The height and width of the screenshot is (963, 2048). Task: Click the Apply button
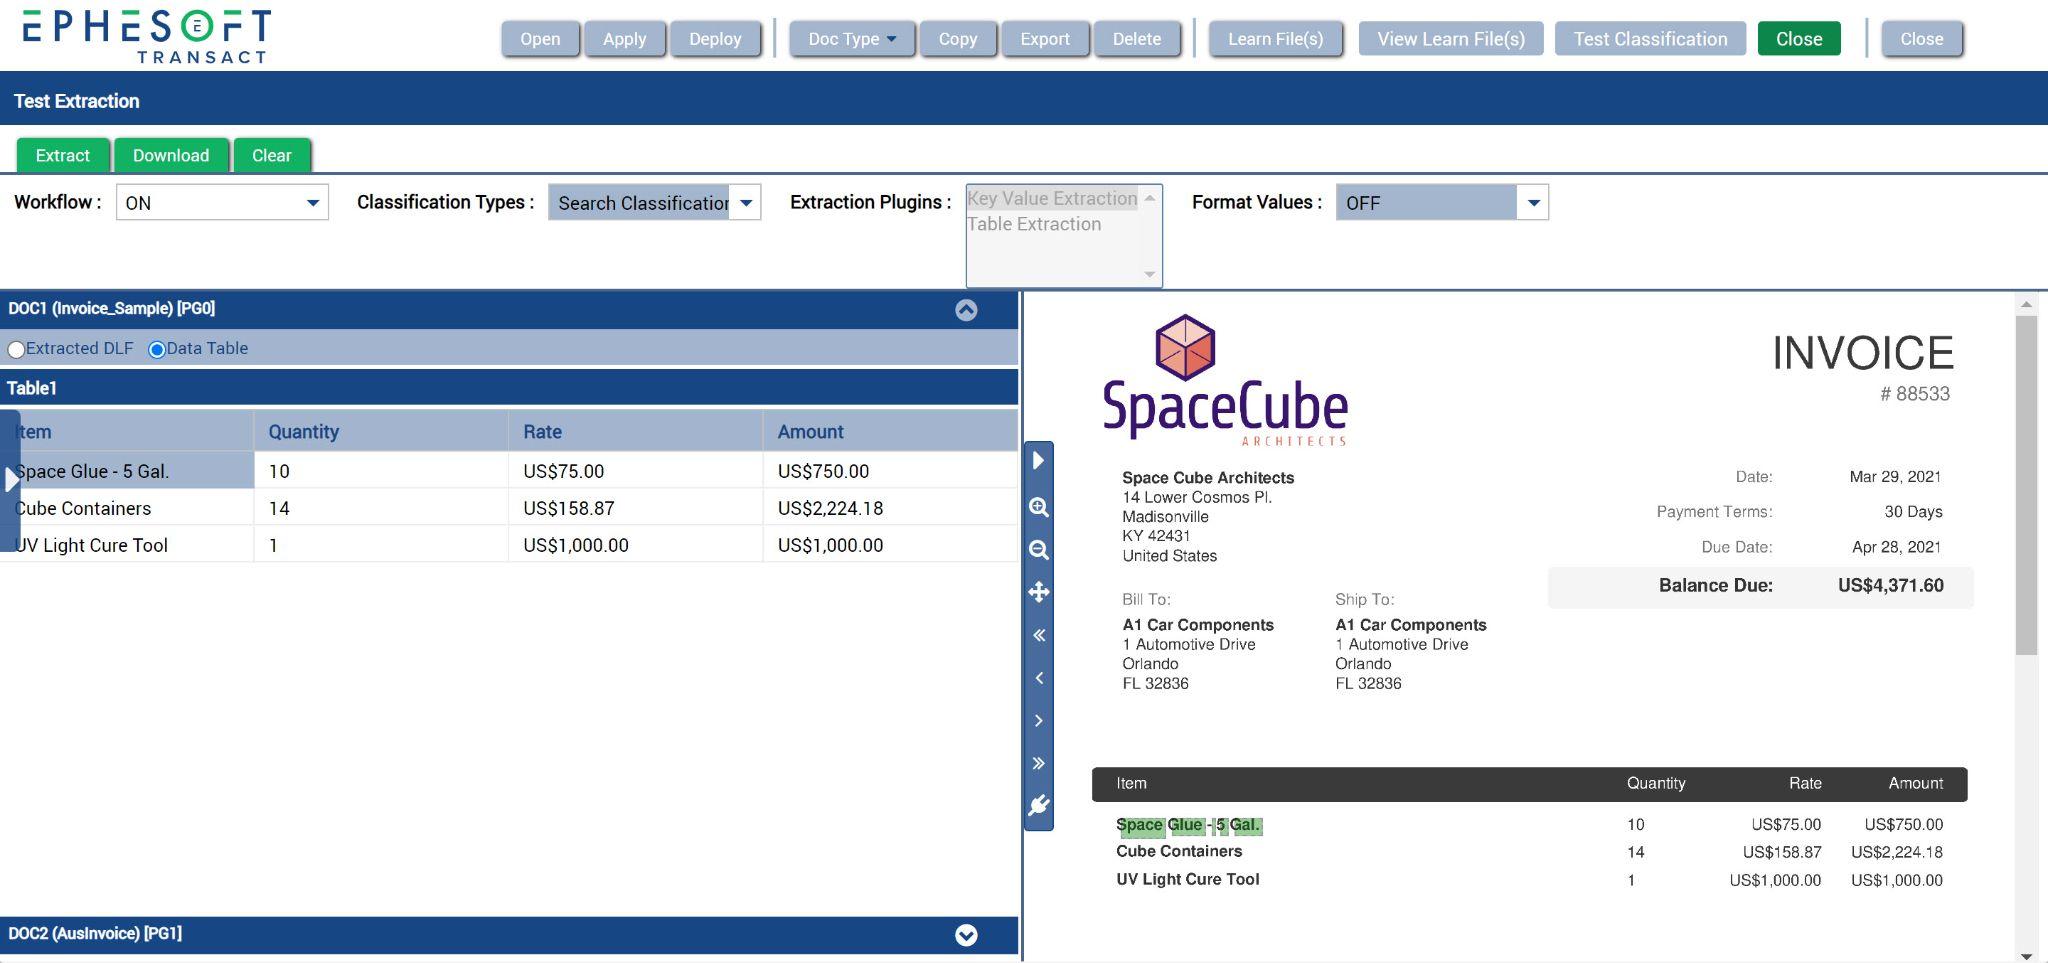point(625,39)
